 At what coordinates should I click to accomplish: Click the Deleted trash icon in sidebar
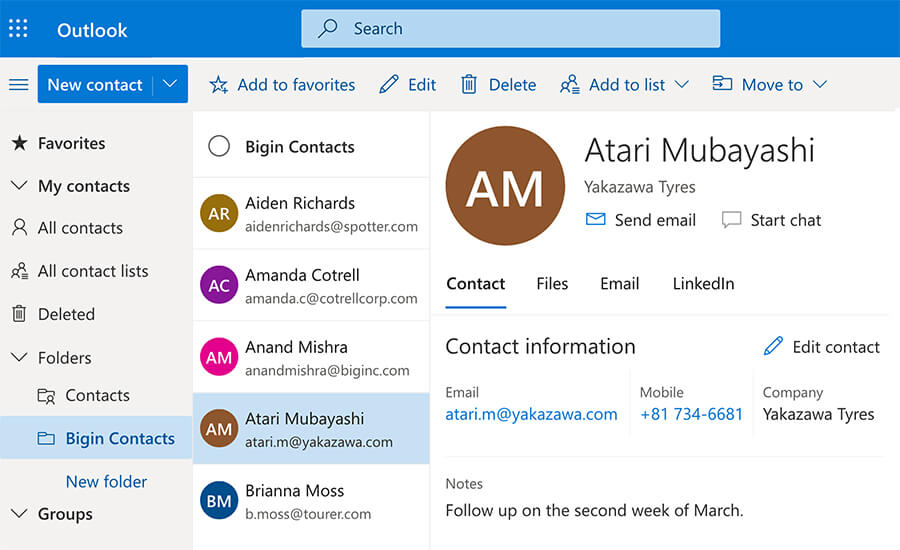[19, 313]
